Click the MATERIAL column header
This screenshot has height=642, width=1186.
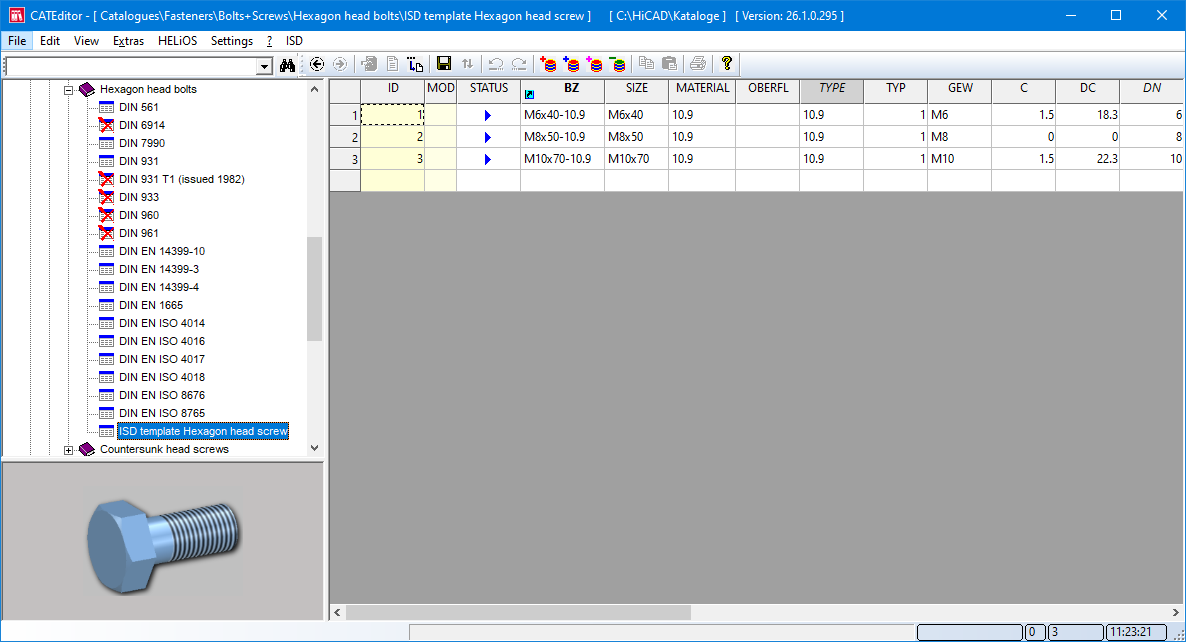tap(703, 91)
